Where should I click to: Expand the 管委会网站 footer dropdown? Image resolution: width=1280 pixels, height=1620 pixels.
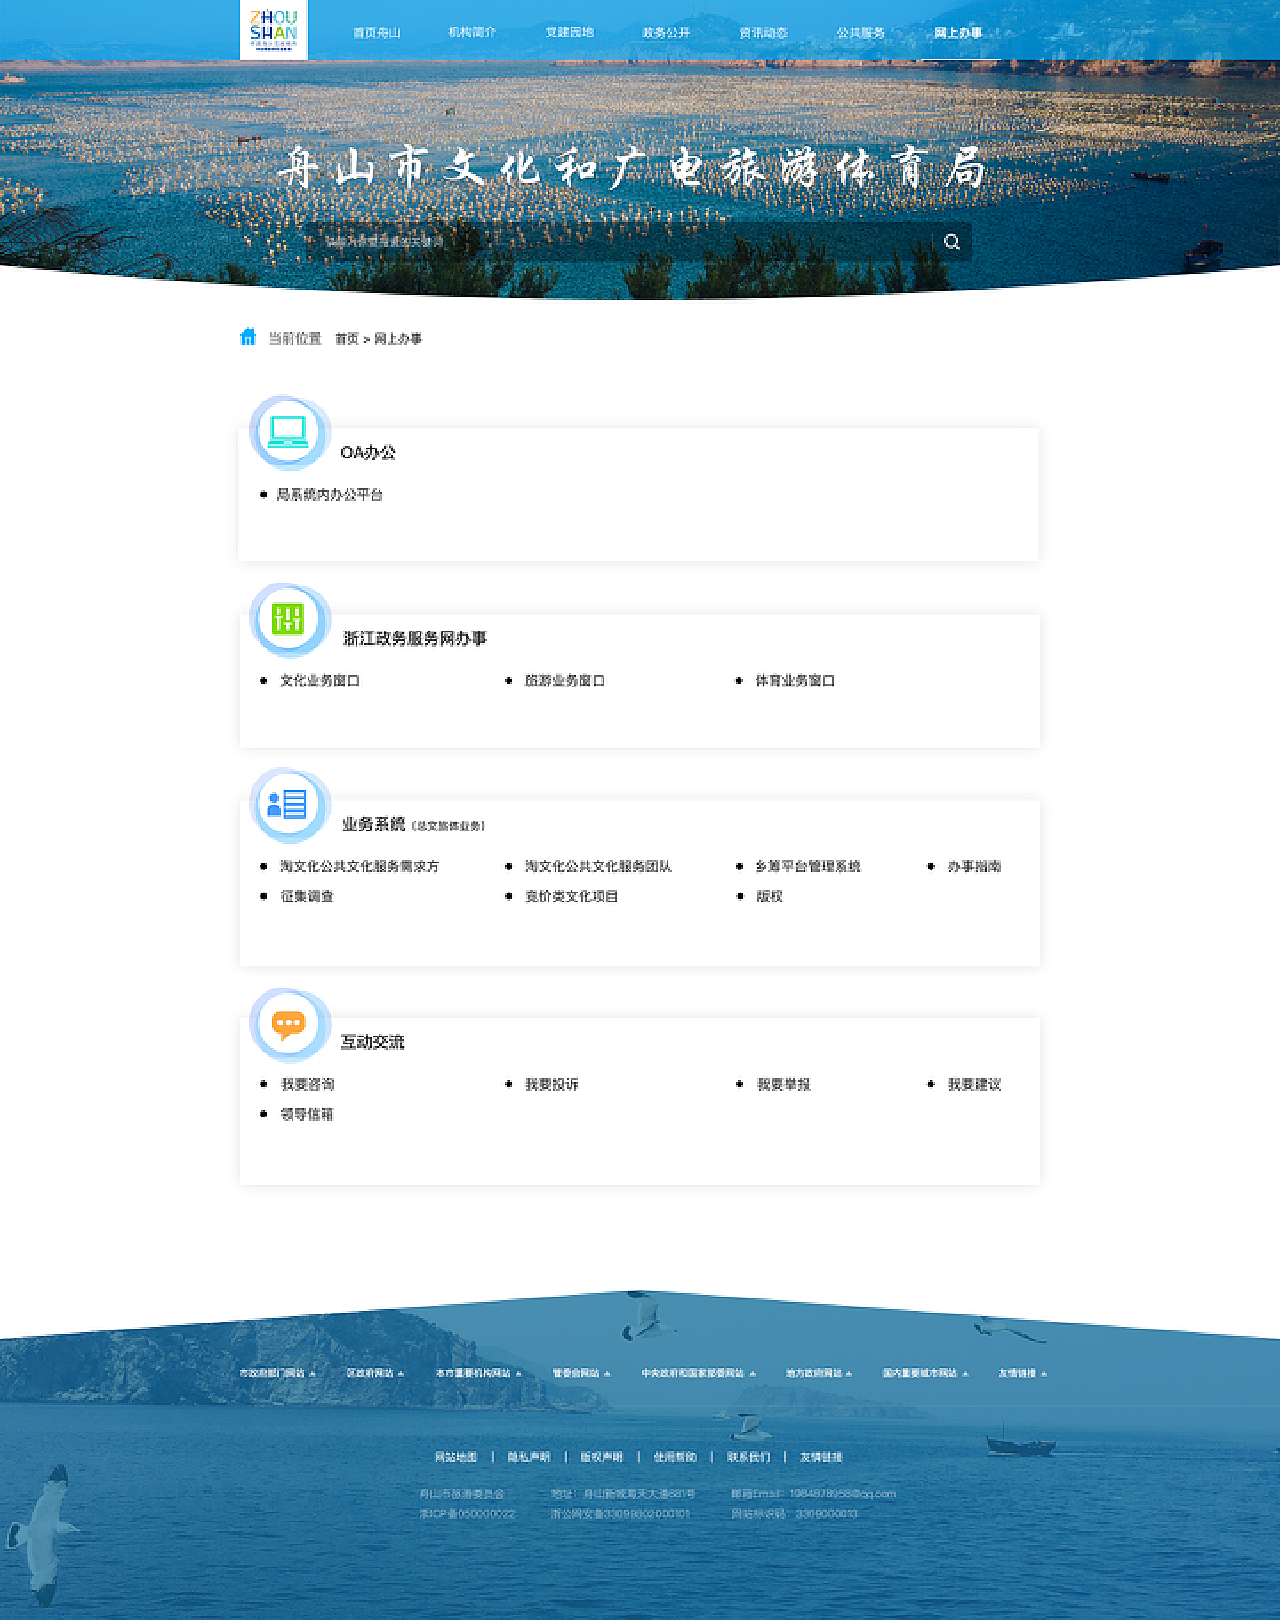point(581,1373)
